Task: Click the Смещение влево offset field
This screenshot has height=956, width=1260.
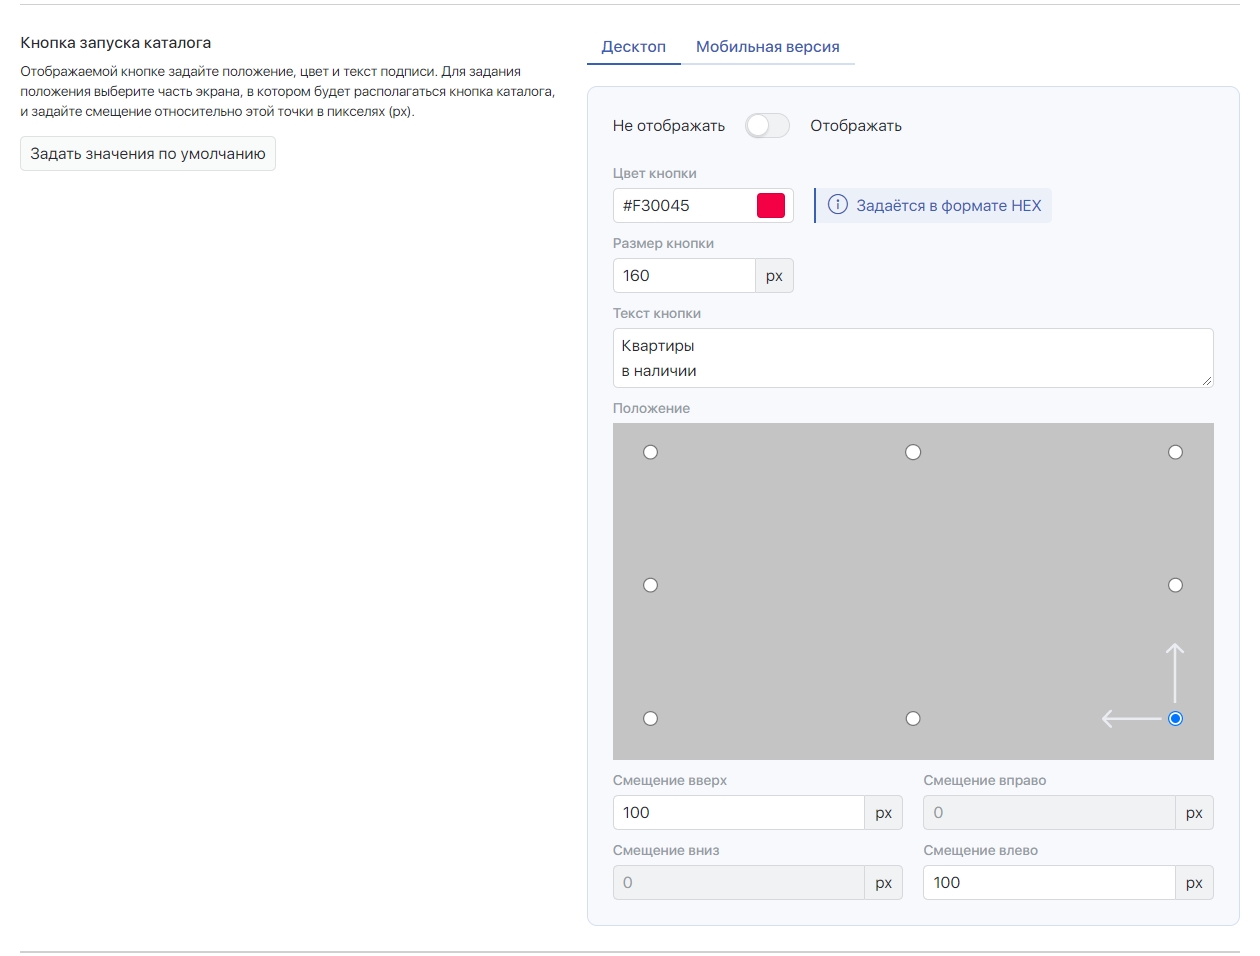Action: pyautogui.click(x=1048, y=882)
